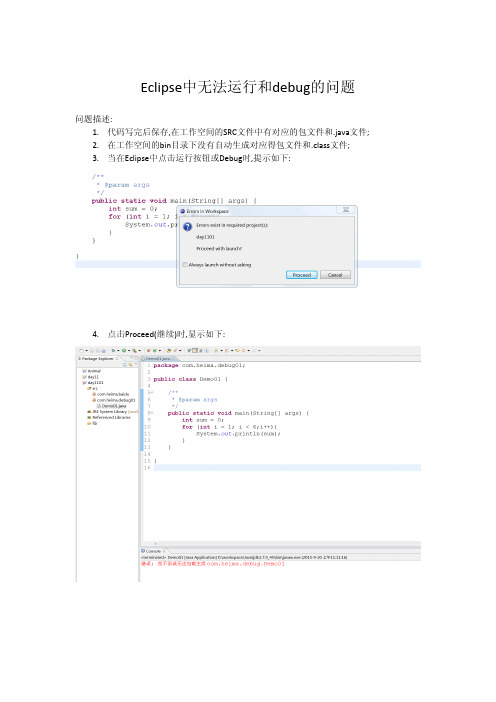The image size is (496, 702).
Task: Click 'package com.heima.debug01;' code line
Action: click(199, 365)
